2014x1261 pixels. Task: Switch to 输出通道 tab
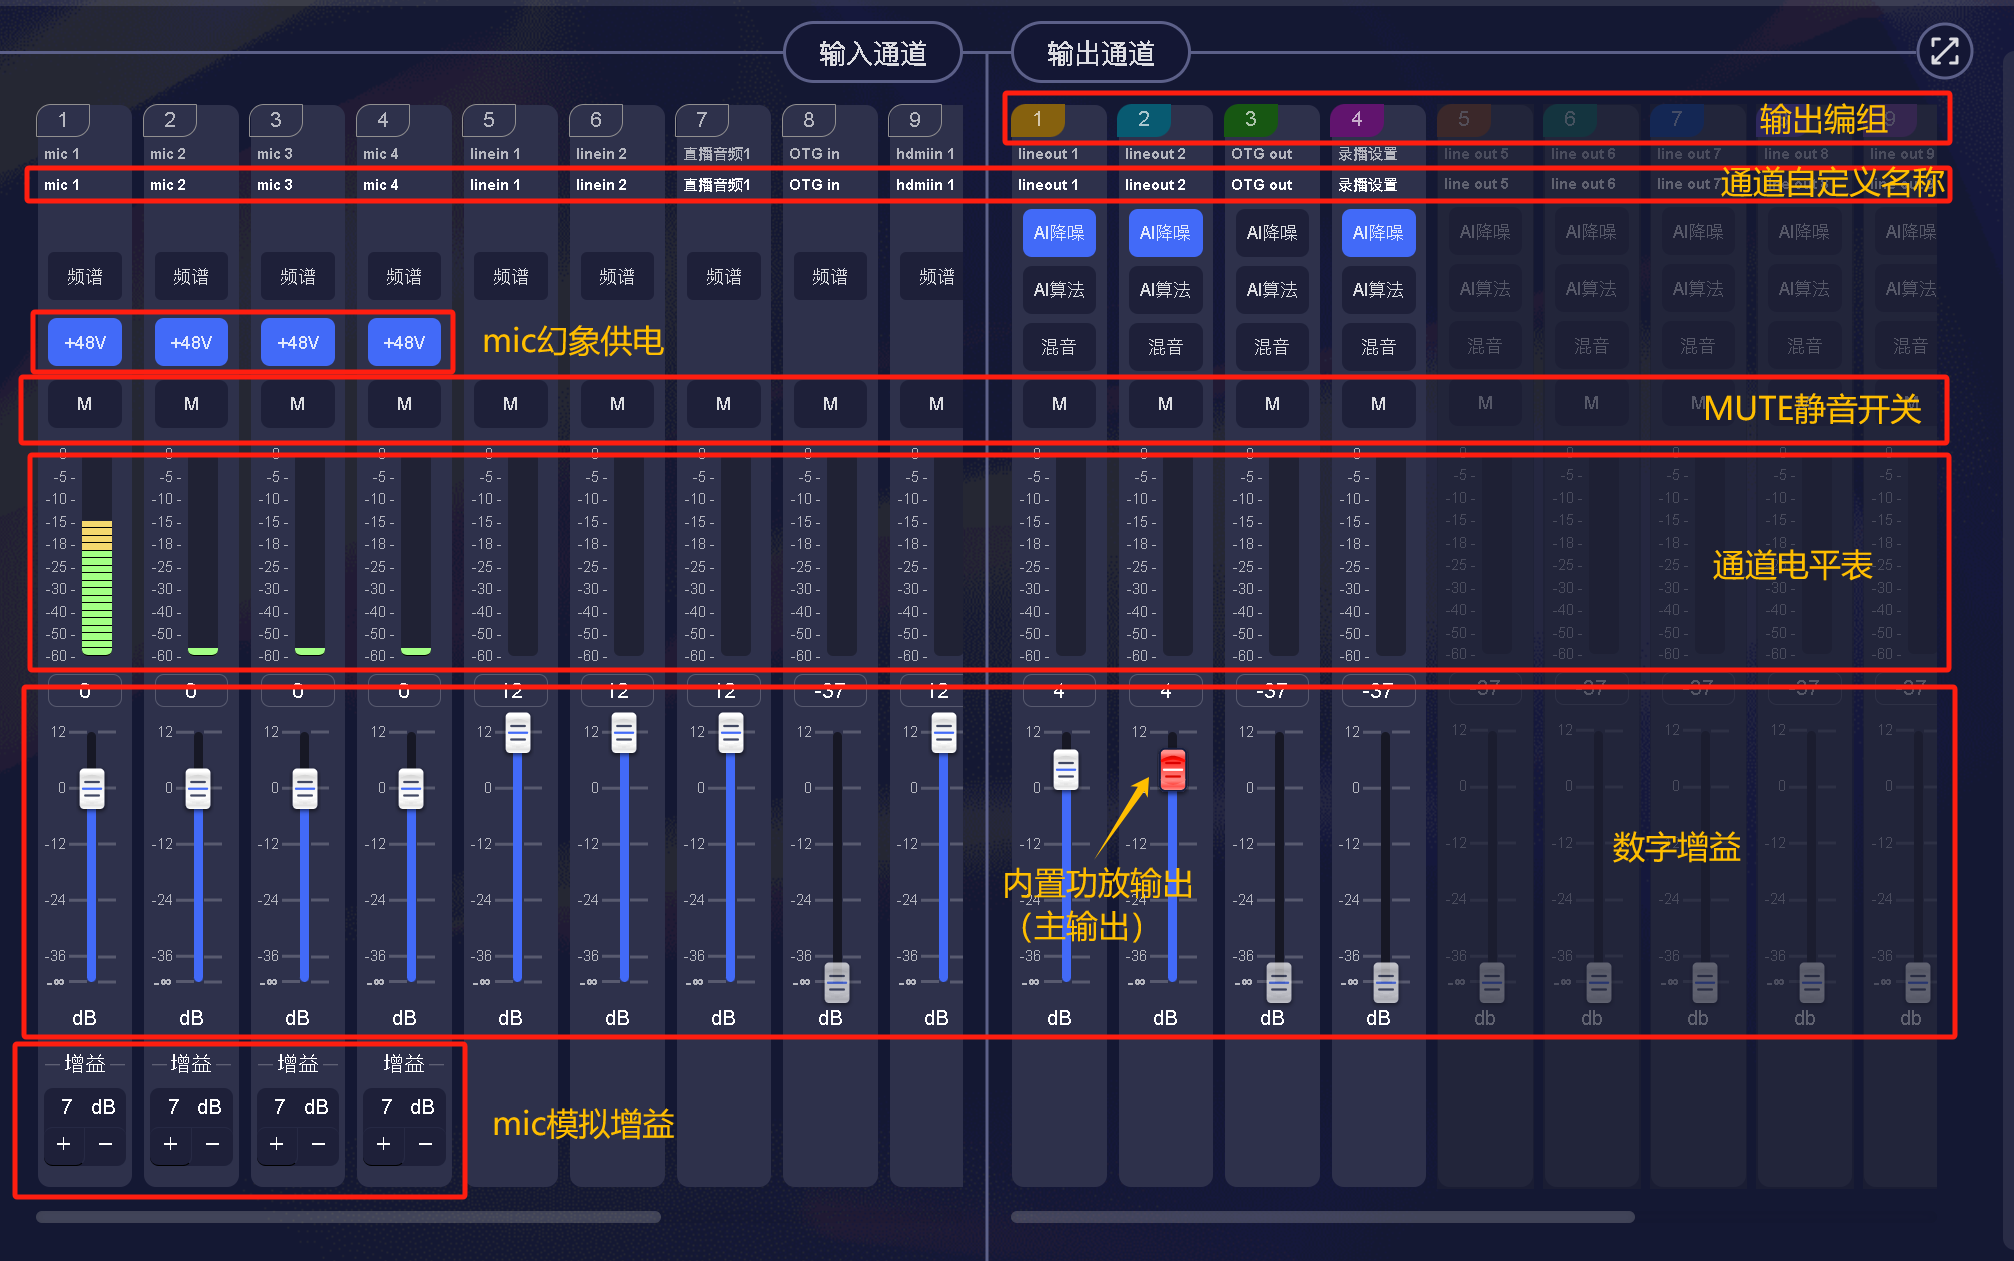[x=1100, y=53]
